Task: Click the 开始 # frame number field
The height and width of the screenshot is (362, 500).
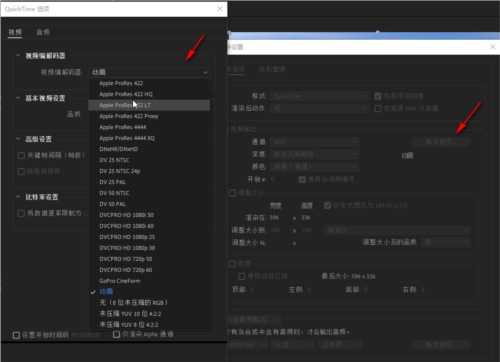Action: coord(272,179)
